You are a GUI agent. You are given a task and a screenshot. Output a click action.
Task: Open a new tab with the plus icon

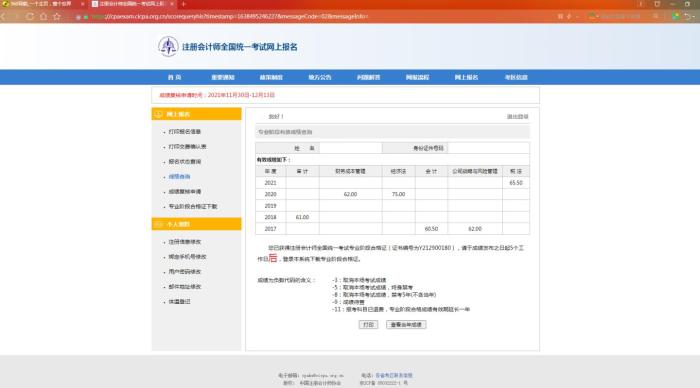tap(183, 4)
